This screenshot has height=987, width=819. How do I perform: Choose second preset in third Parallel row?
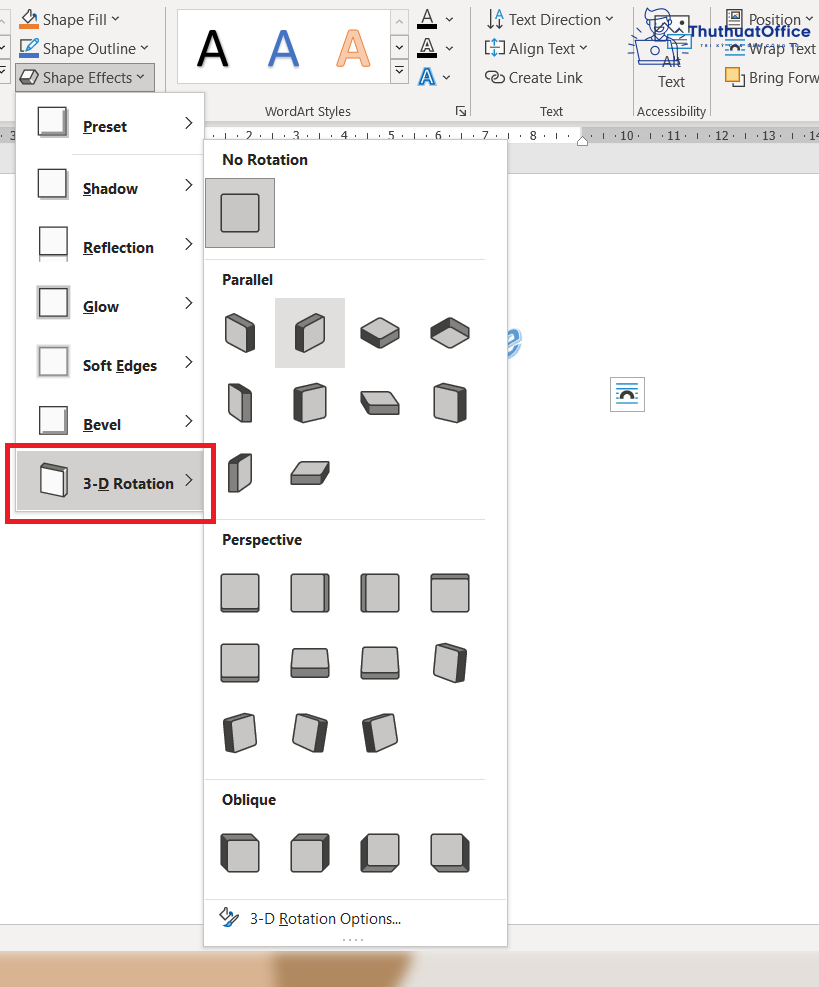pyautogui.click(x=310, y=473)
